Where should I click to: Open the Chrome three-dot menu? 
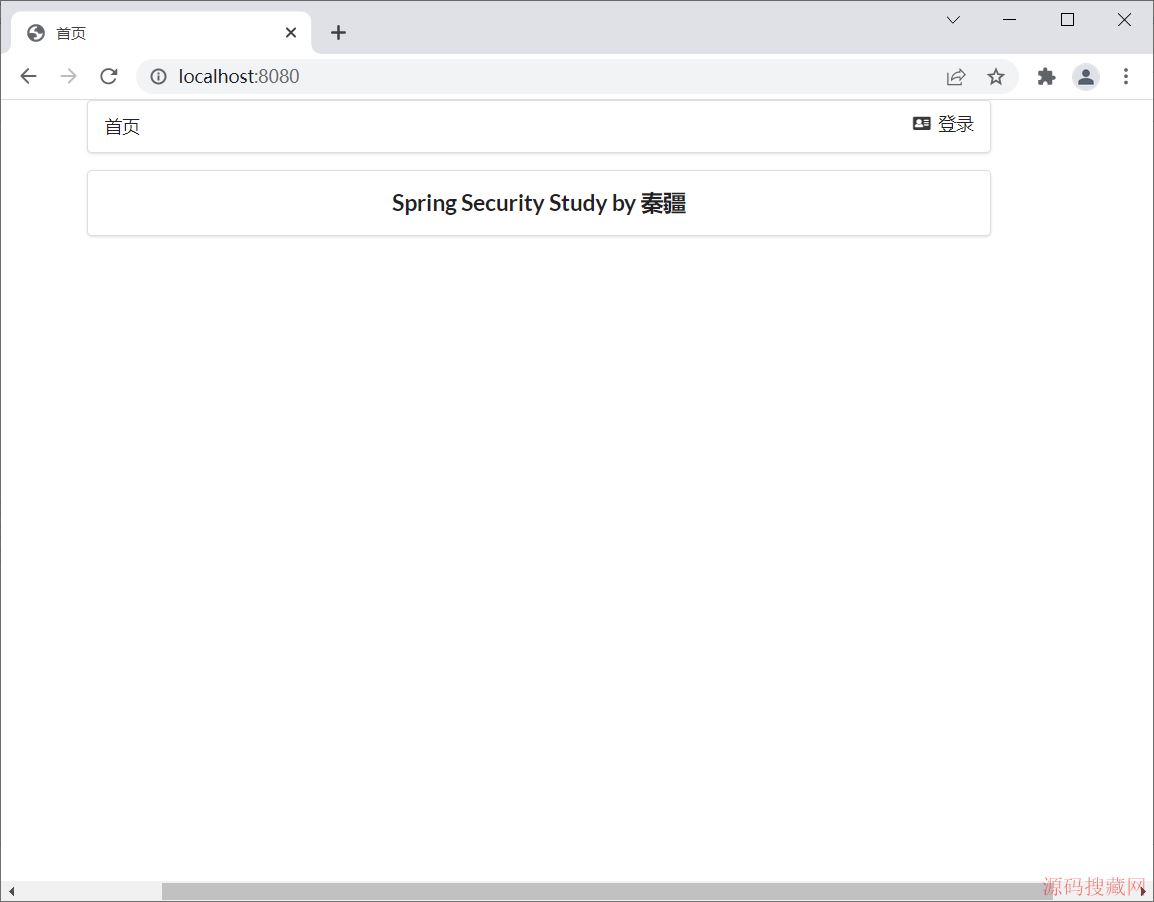[x=1126, y=77]
